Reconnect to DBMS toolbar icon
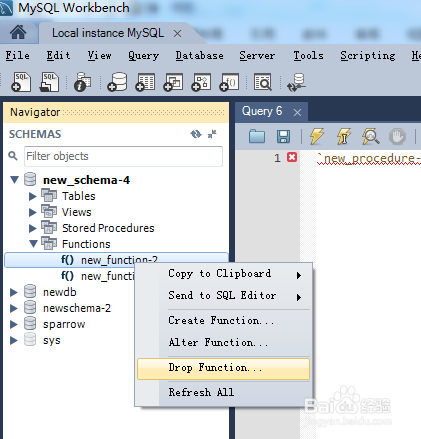421x439 pixels. (x=297, y=82)
